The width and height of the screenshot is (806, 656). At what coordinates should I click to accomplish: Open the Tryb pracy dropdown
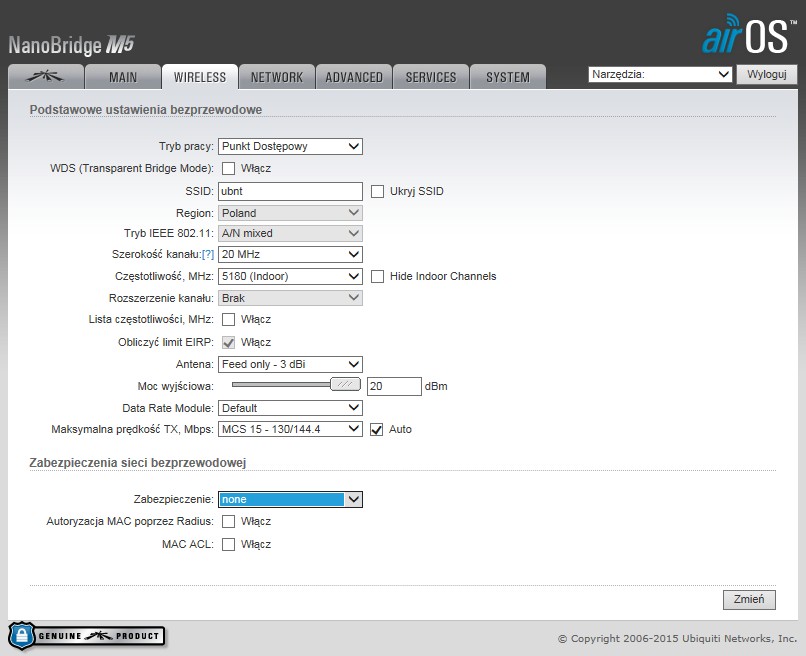point(290,146)
